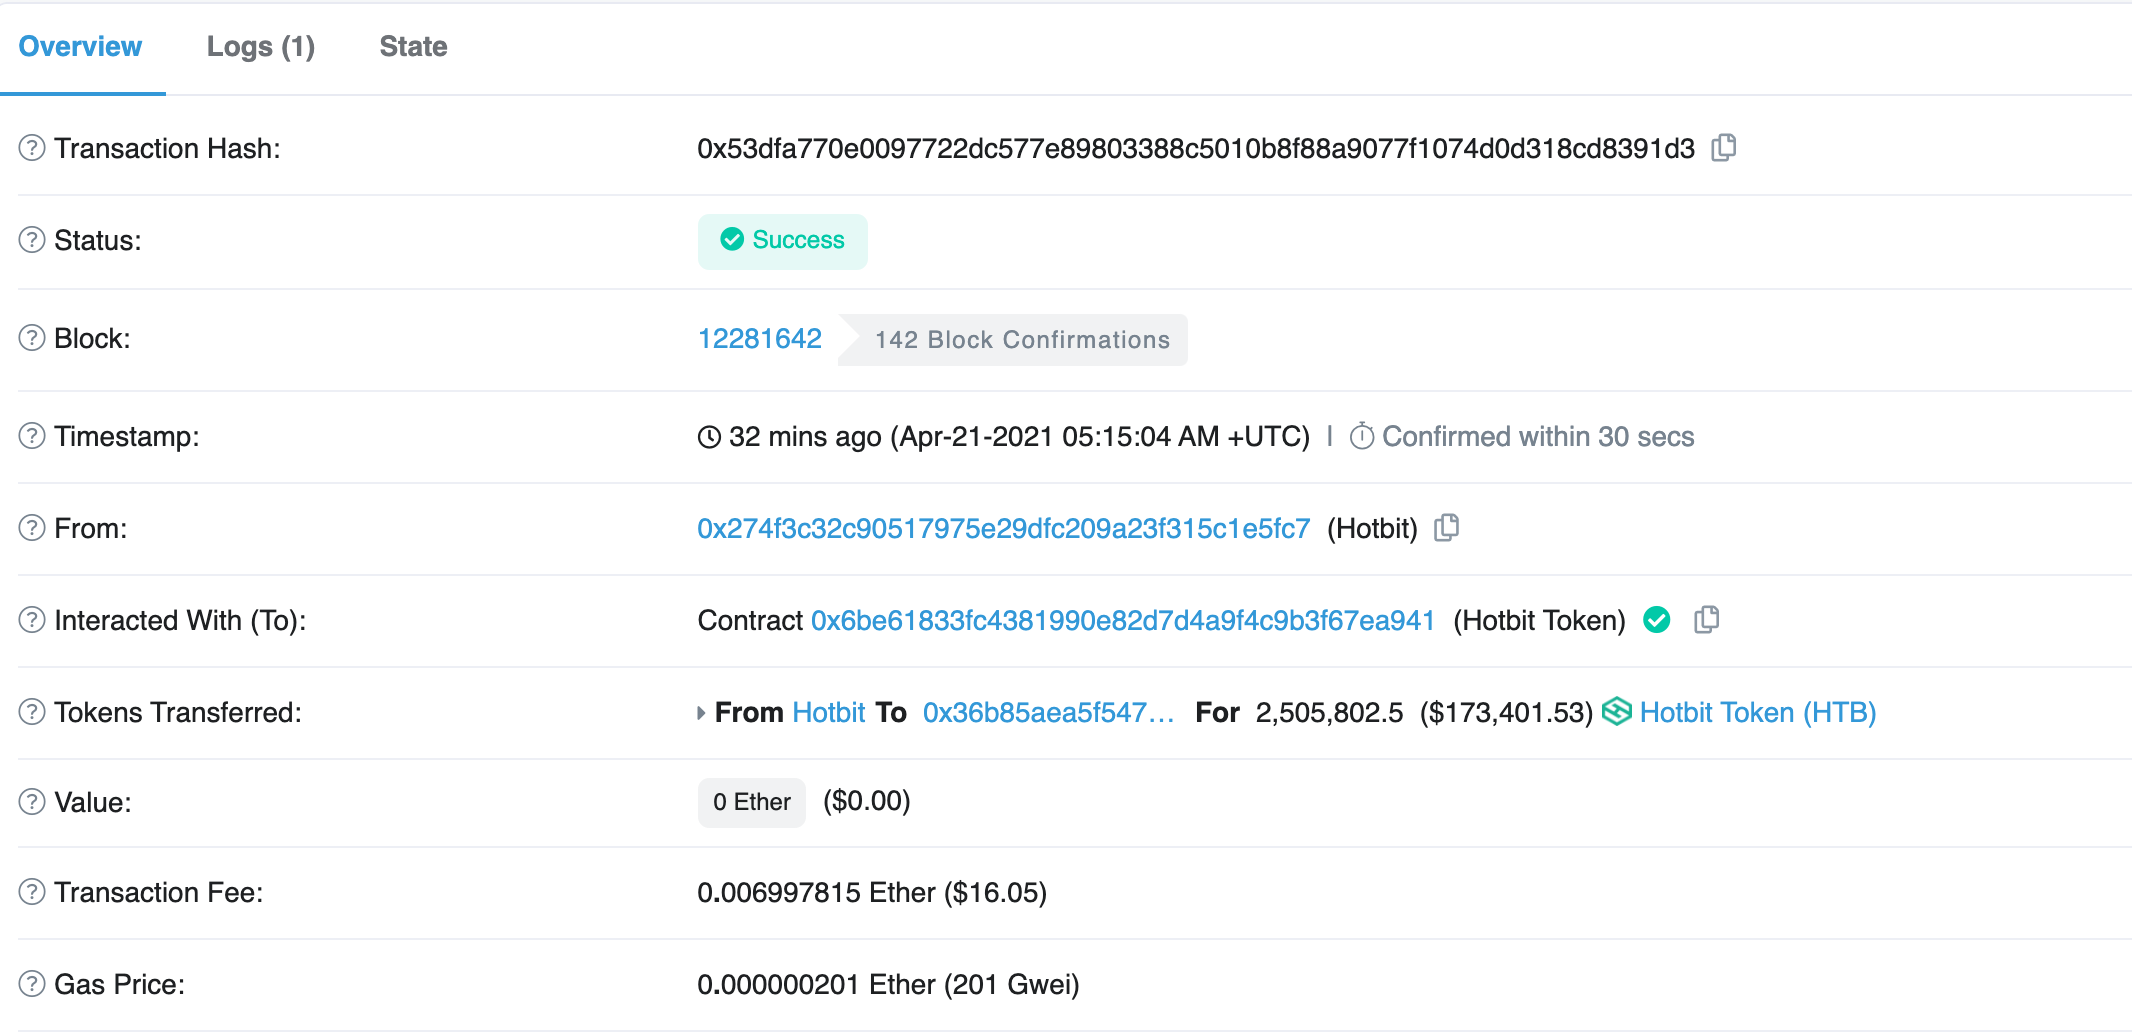Open block 12281642 link

[x=759, y=339]
